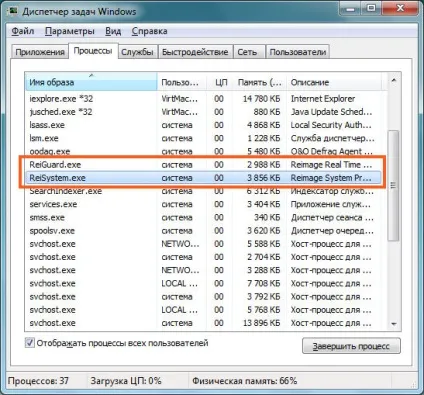Viewport: 424px width, 395px height.
Task: Select the ReiSystem.exe process row
Action: [x=204, y=178]
